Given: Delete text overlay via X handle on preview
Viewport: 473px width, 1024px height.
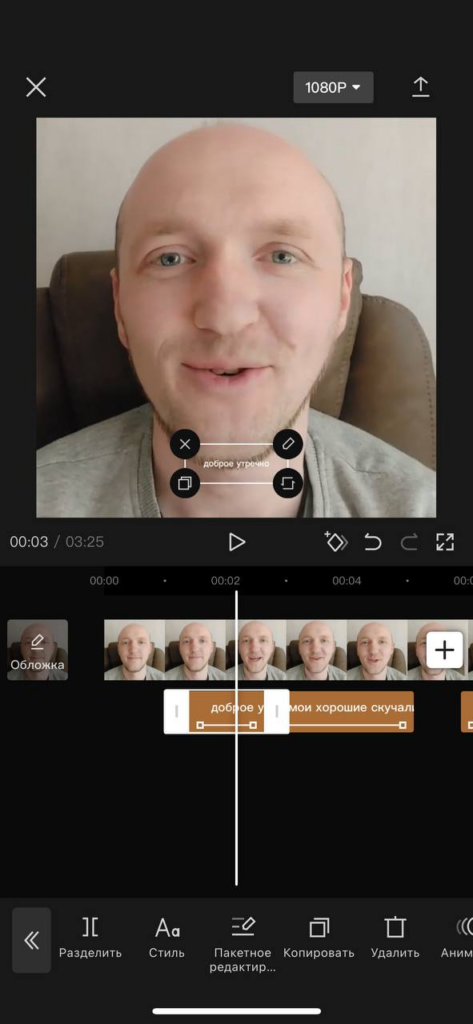Looking at the screenshot, I should tap(185, 445).
